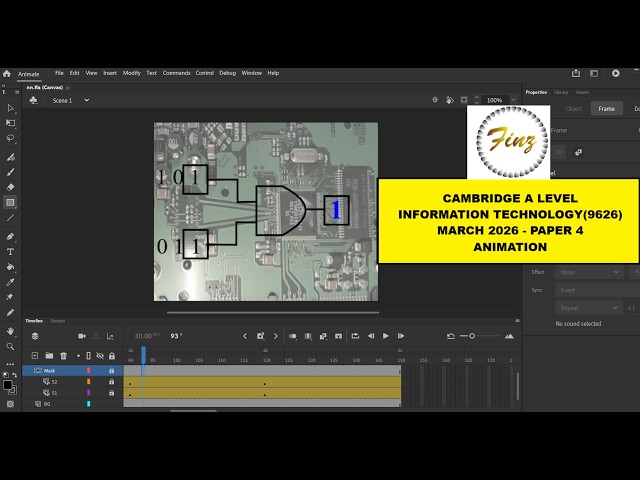The width and height of the screenshot is (640, 480).
Task: Open the File menu
Action: (59, 73)
